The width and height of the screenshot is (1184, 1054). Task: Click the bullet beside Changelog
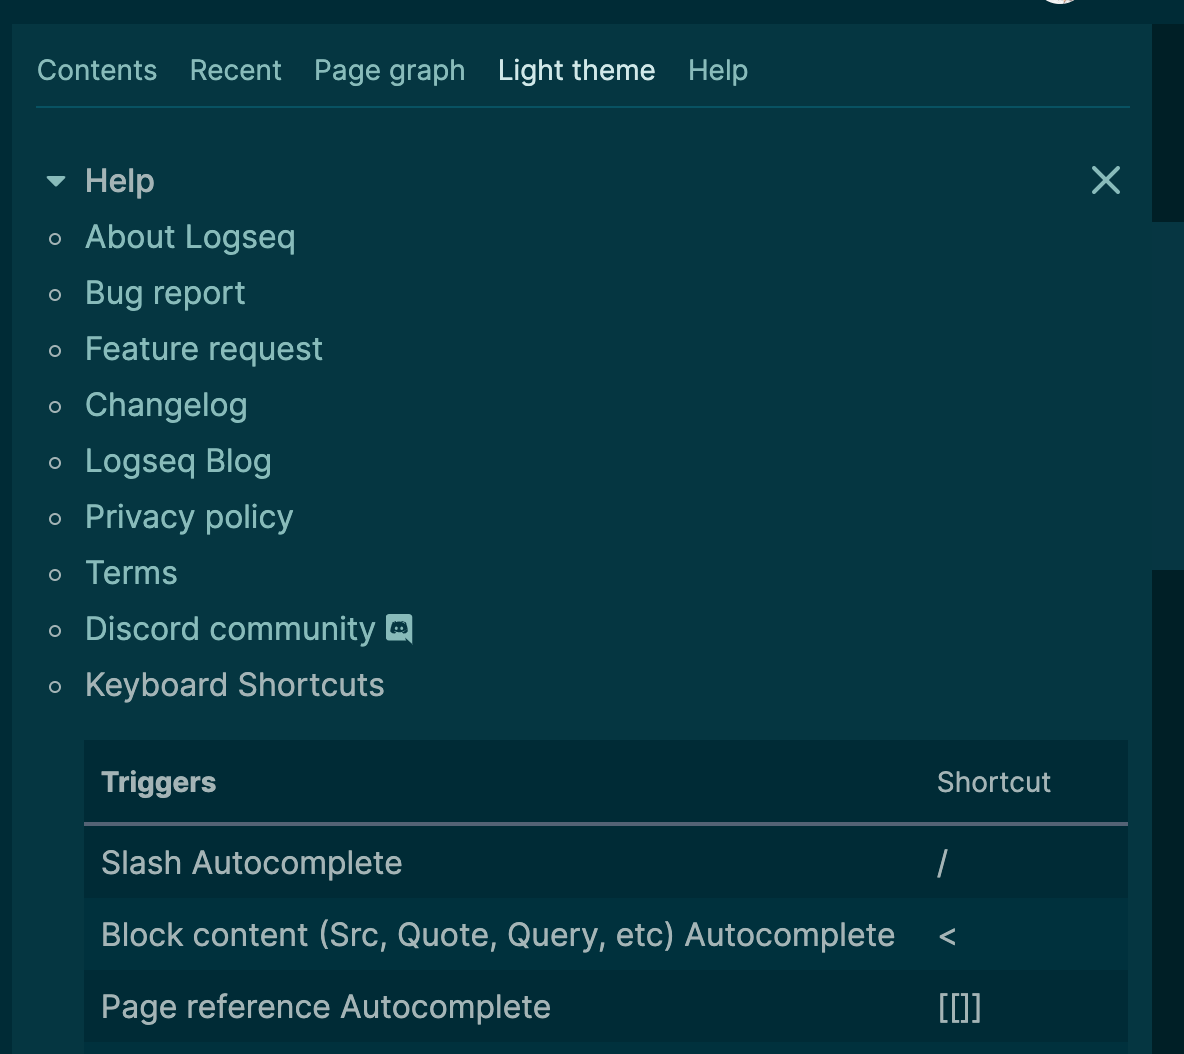[55, 406]
